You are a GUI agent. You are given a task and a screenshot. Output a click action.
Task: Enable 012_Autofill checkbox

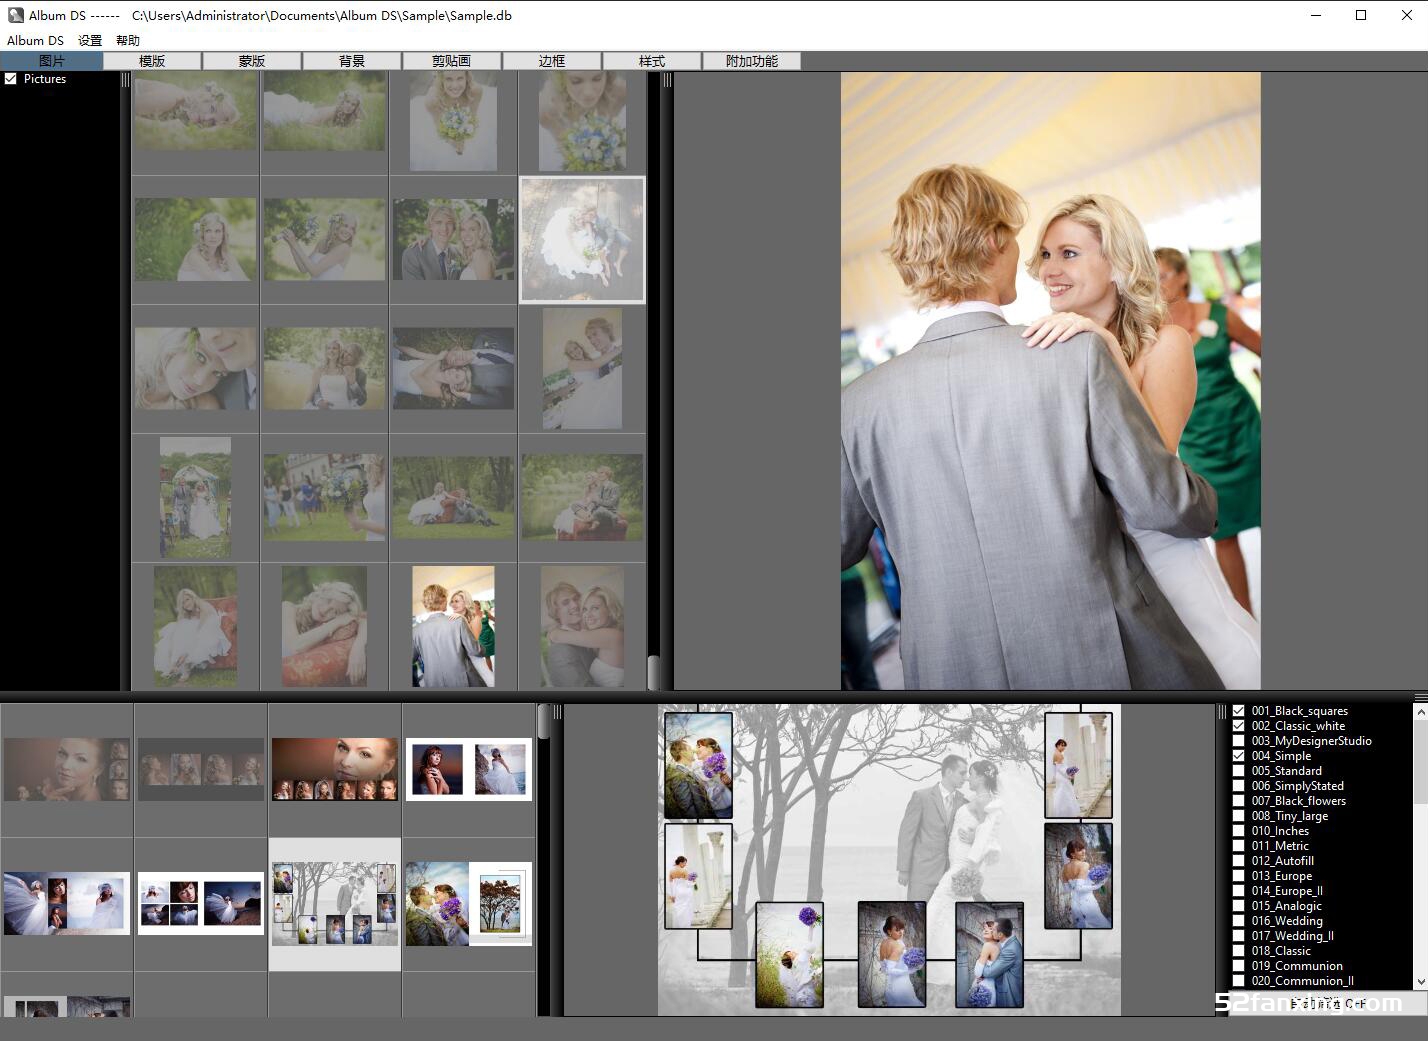click(x=1239, y=861)
